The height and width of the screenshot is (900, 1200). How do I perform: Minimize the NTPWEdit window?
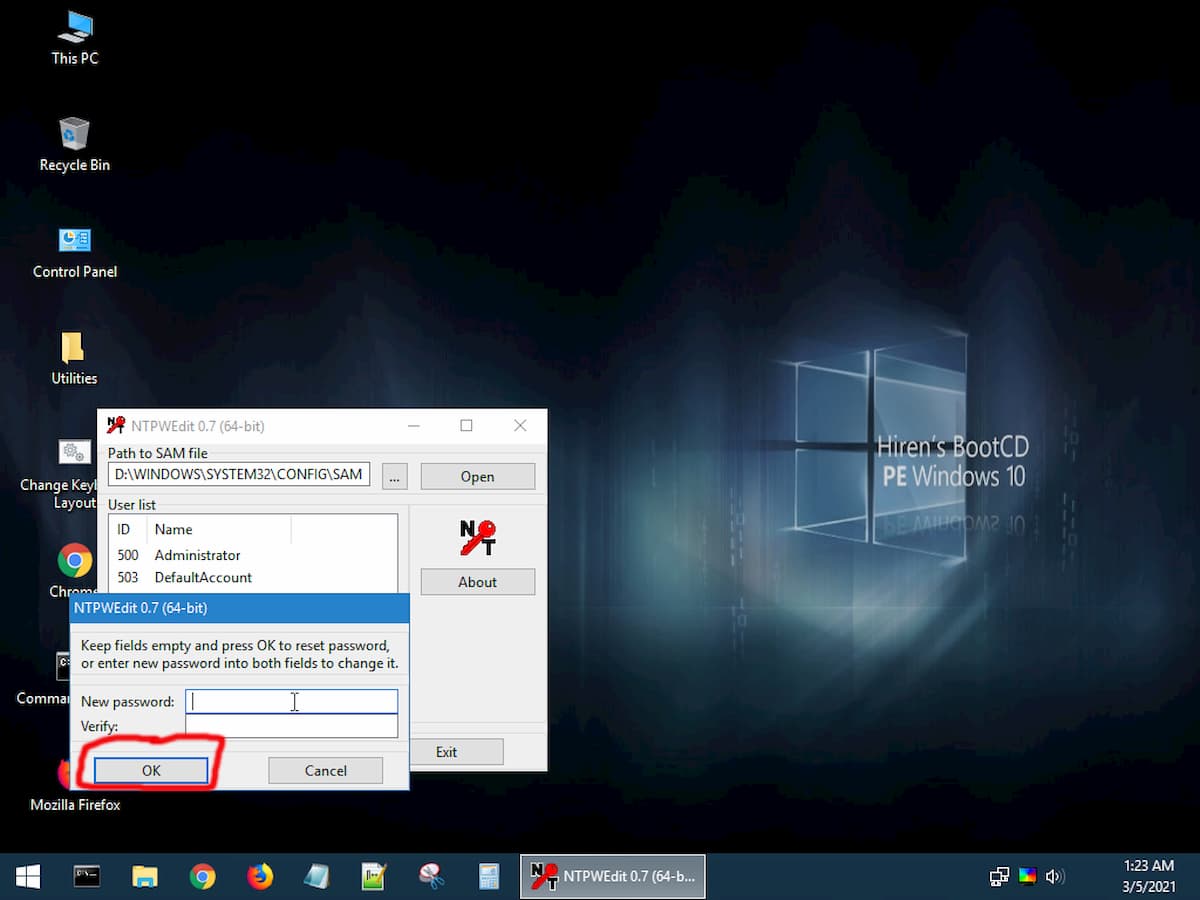pos(414,426)
